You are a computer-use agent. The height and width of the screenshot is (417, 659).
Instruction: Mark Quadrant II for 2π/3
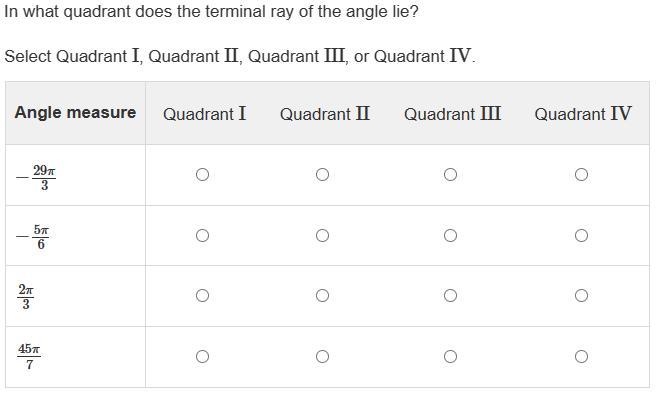coord(322,296)
